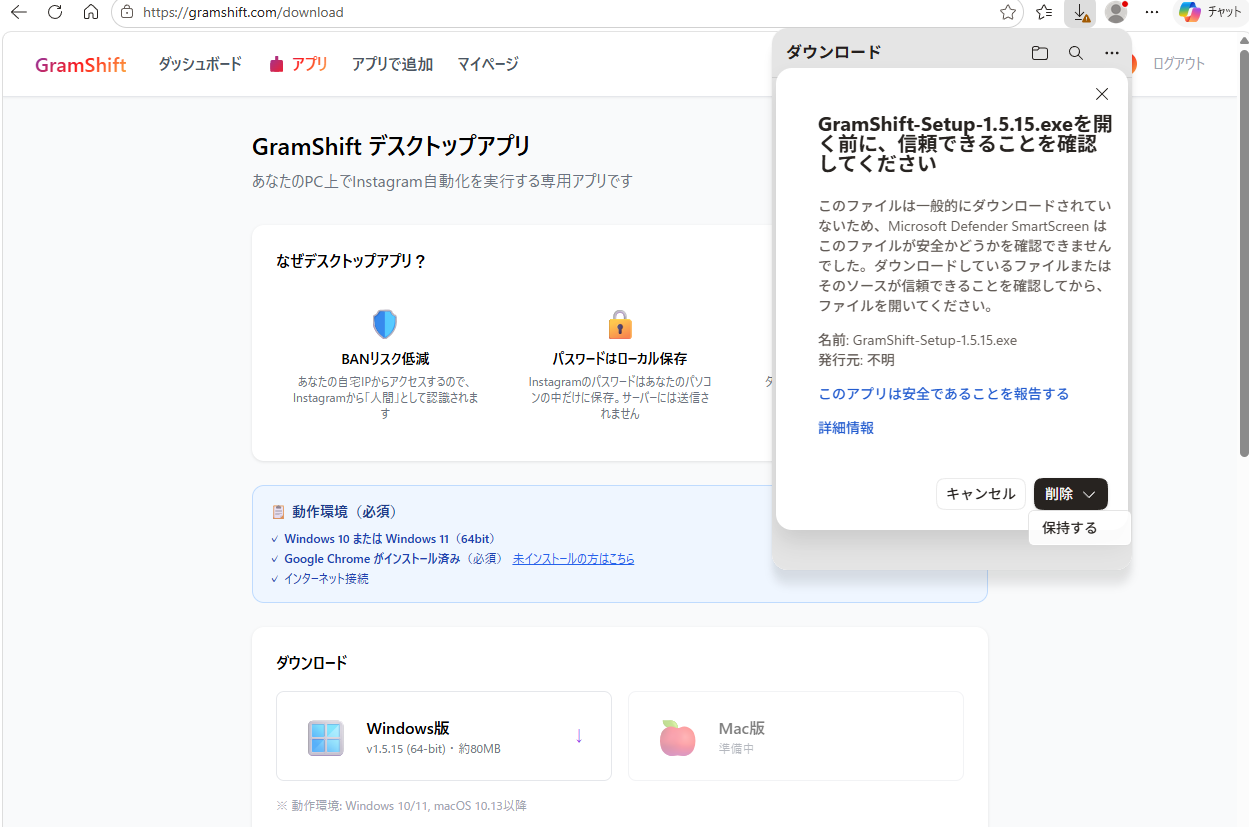Screen dimensions: 1249x827
Task: Click the インターネット接続 requirement line
Action: click(x=326, y=579)
